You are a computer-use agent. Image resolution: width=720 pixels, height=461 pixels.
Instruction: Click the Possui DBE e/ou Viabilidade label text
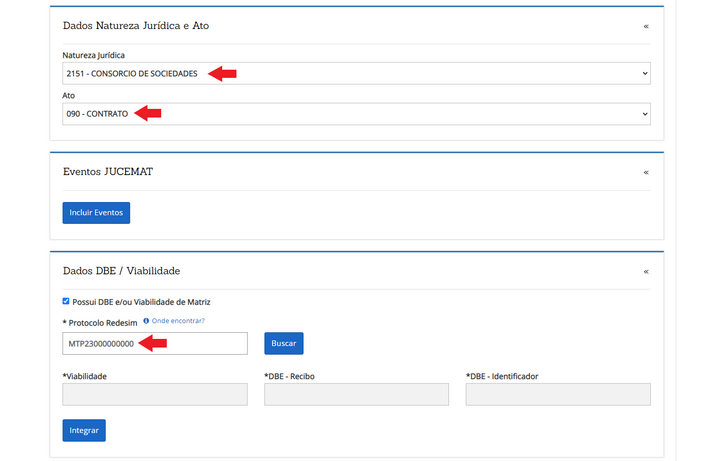141,301
